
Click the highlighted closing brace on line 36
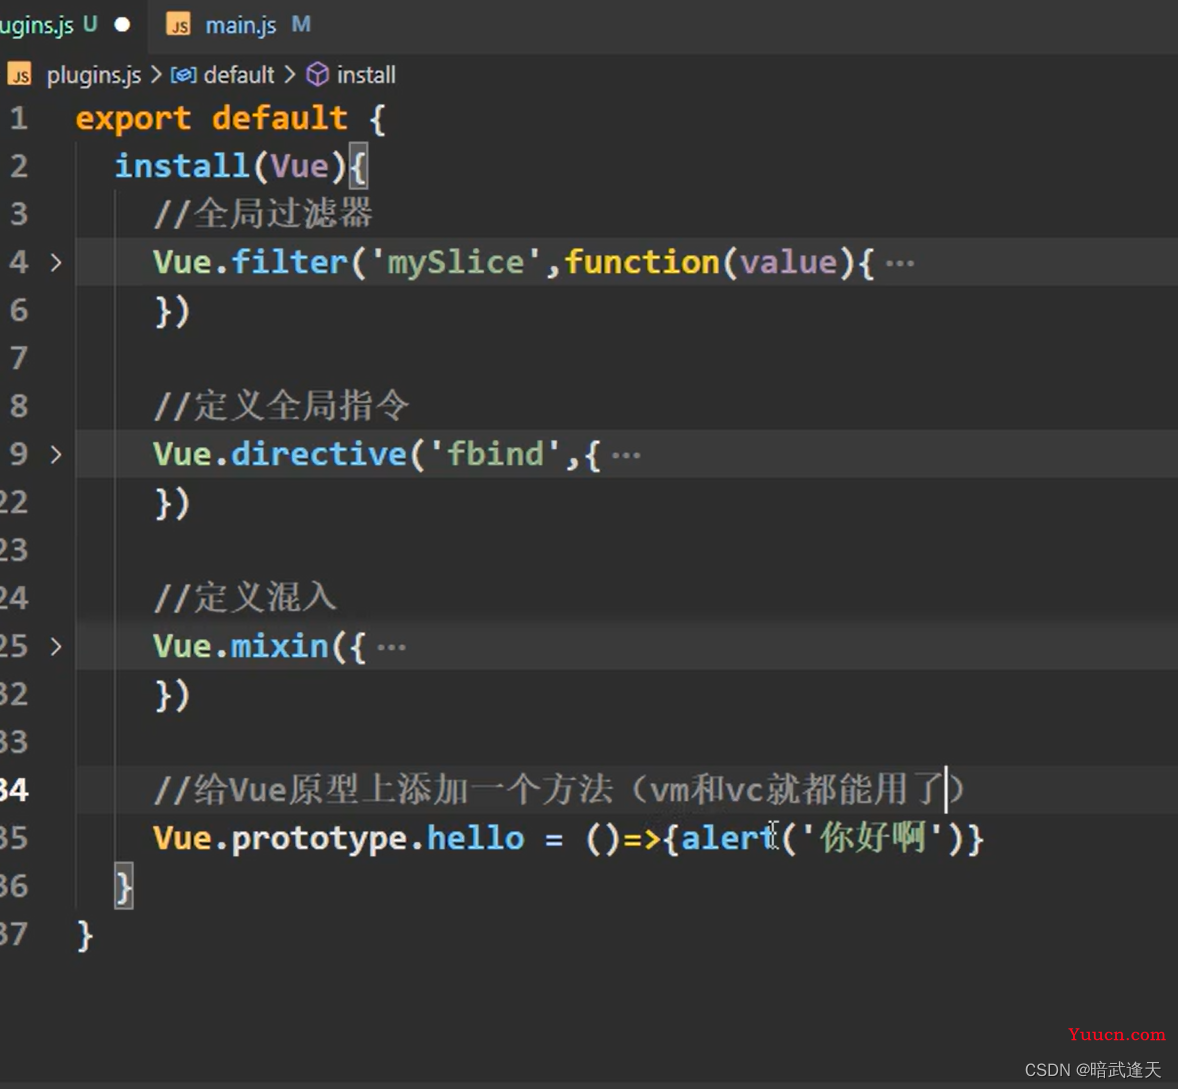(123, 887)
